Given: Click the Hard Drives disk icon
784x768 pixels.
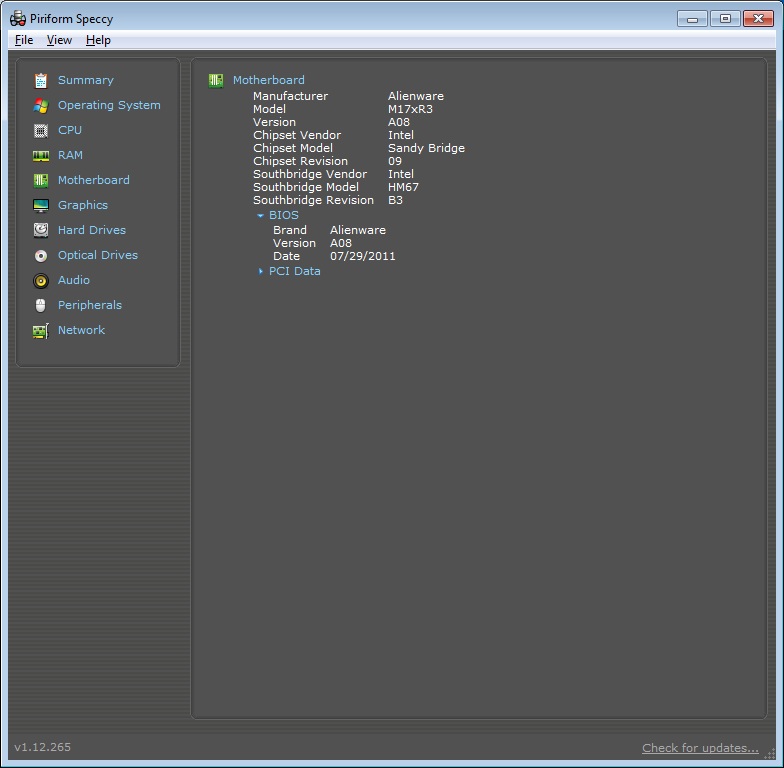Looking at the screenshot, I should (40, 230).
